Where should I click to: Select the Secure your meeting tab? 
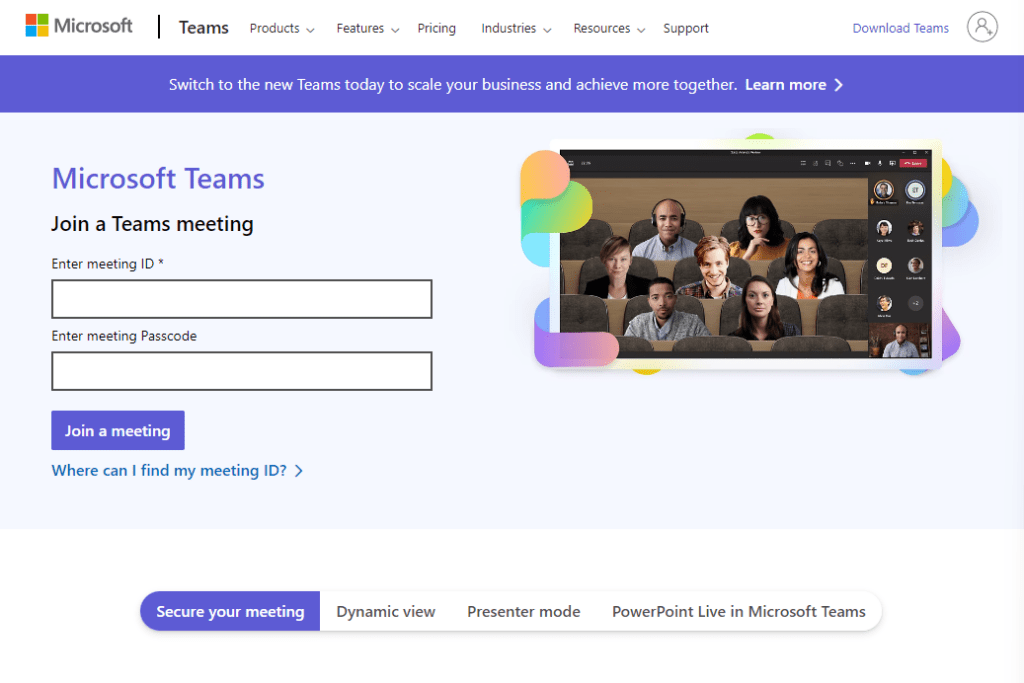coord(230,611)
